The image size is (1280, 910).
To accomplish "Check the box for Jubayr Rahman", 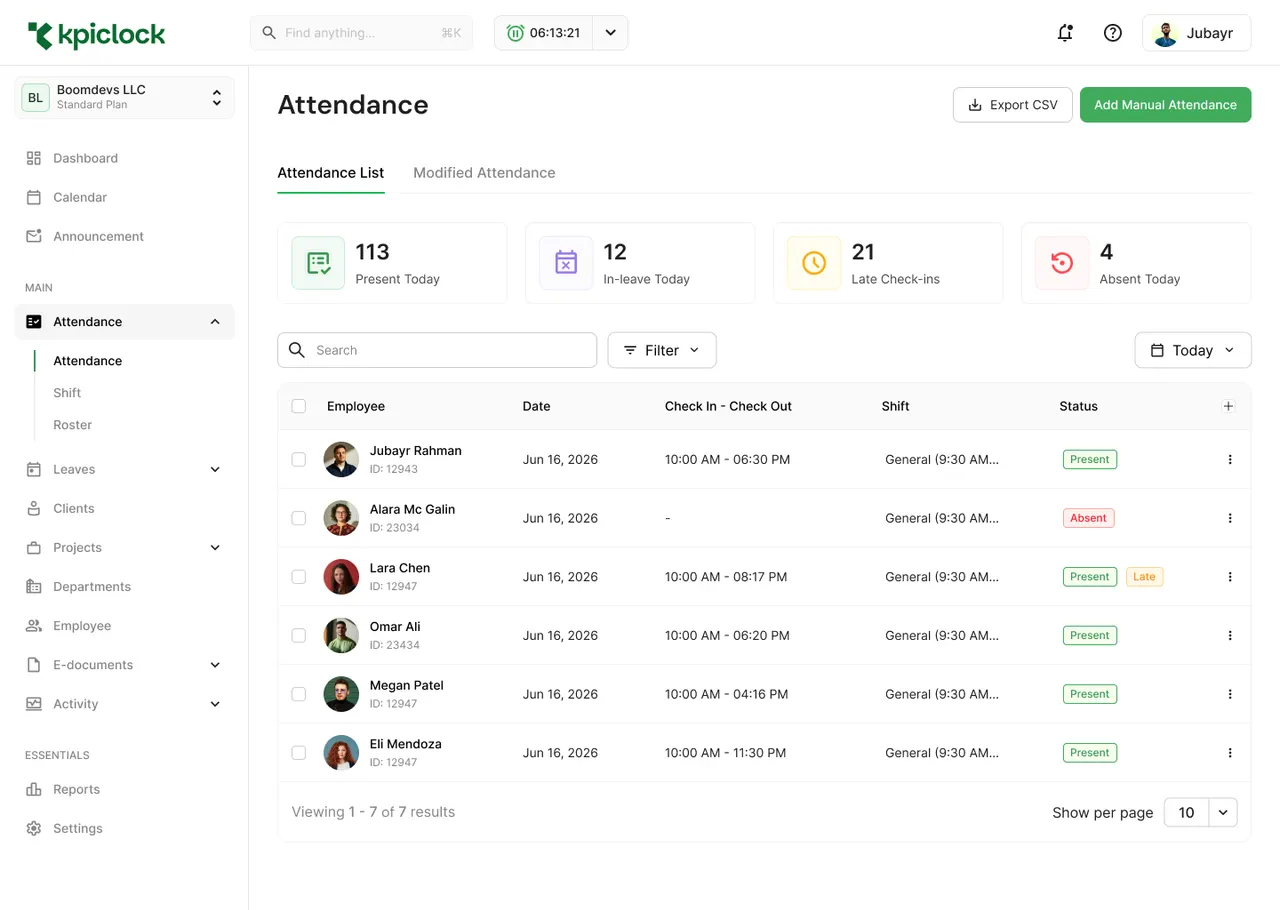I will click(x=299, y=460).
